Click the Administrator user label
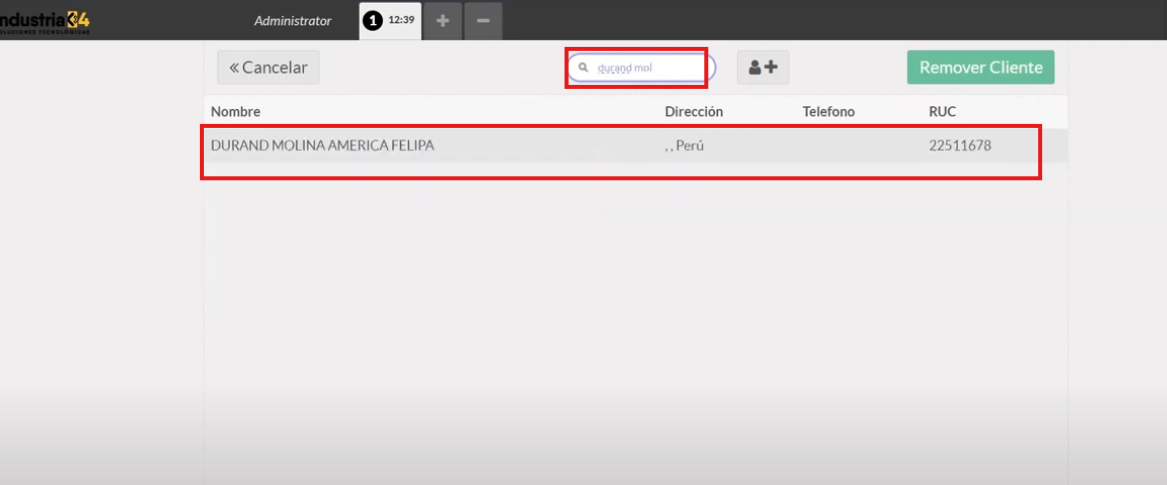Screen dimensions: 1167x485 [x=292, y=21]
